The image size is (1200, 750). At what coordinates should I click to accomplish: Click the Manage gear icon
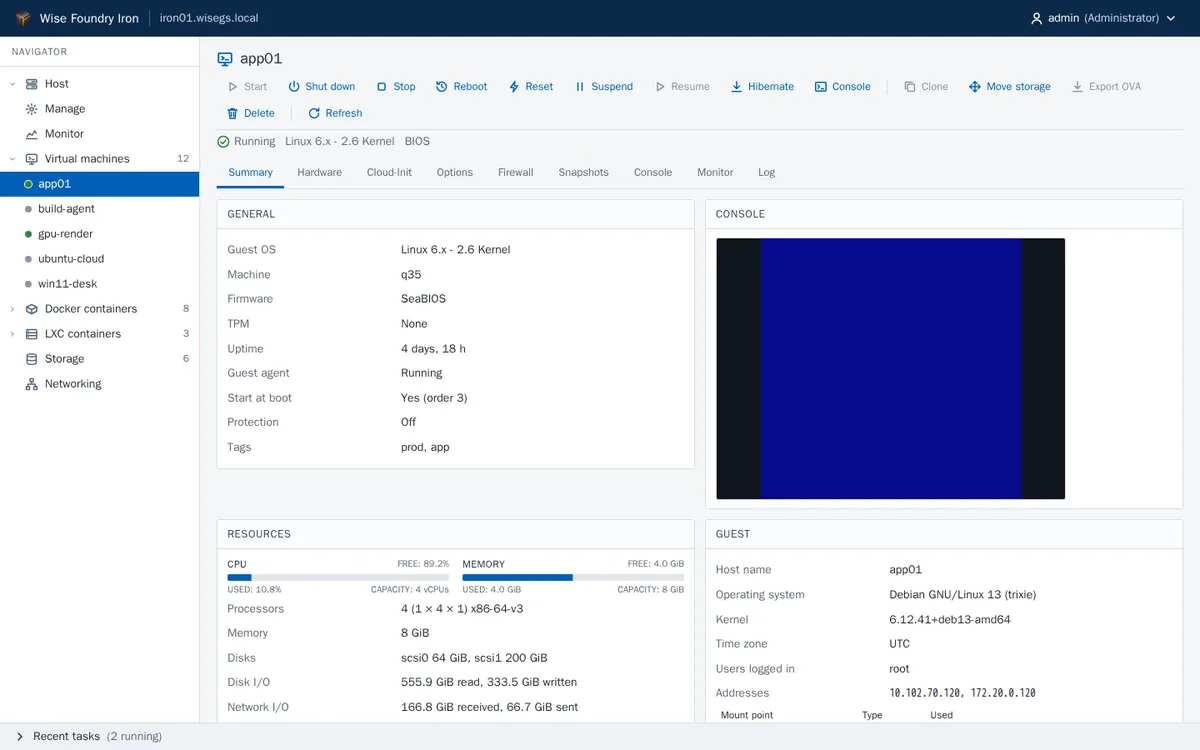click(32, 109)
